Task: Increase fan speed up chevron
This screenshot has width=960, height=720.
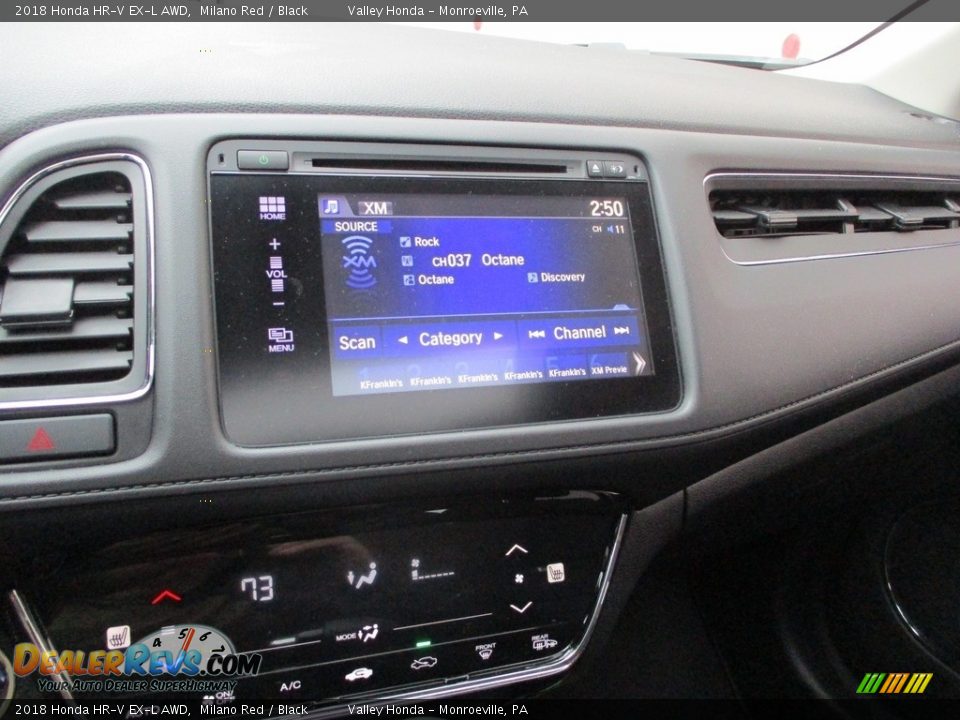Action: pyautogui.click(x=516, y=549)
